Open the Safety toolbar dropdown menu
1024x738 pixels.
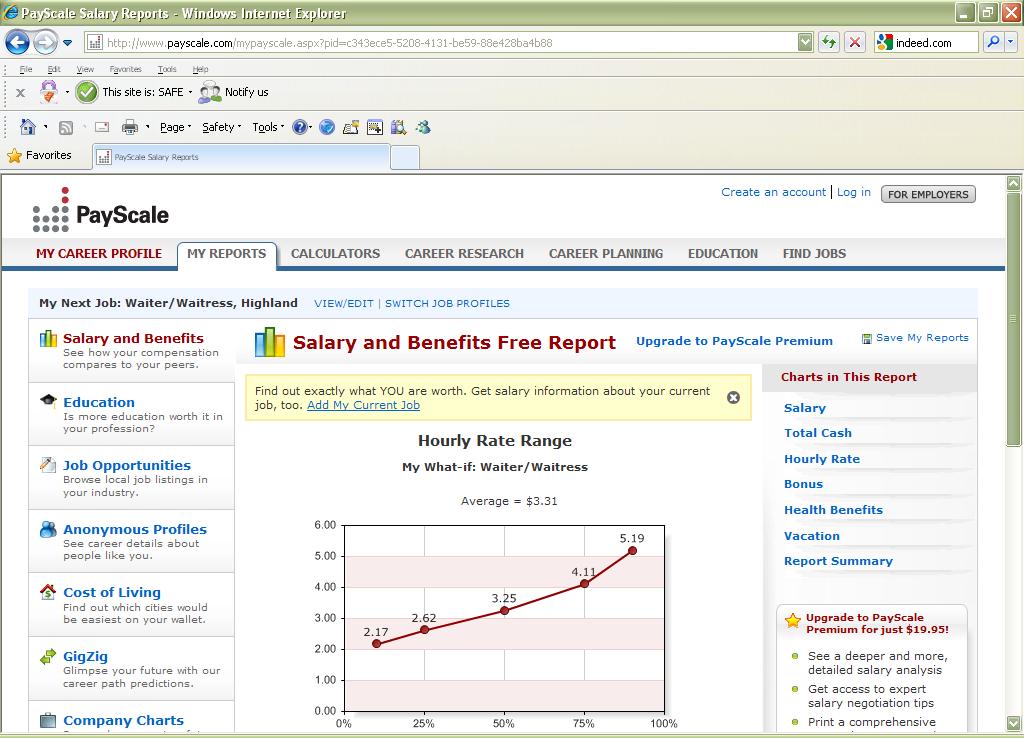pyautogui.click(x=221, y=127)
